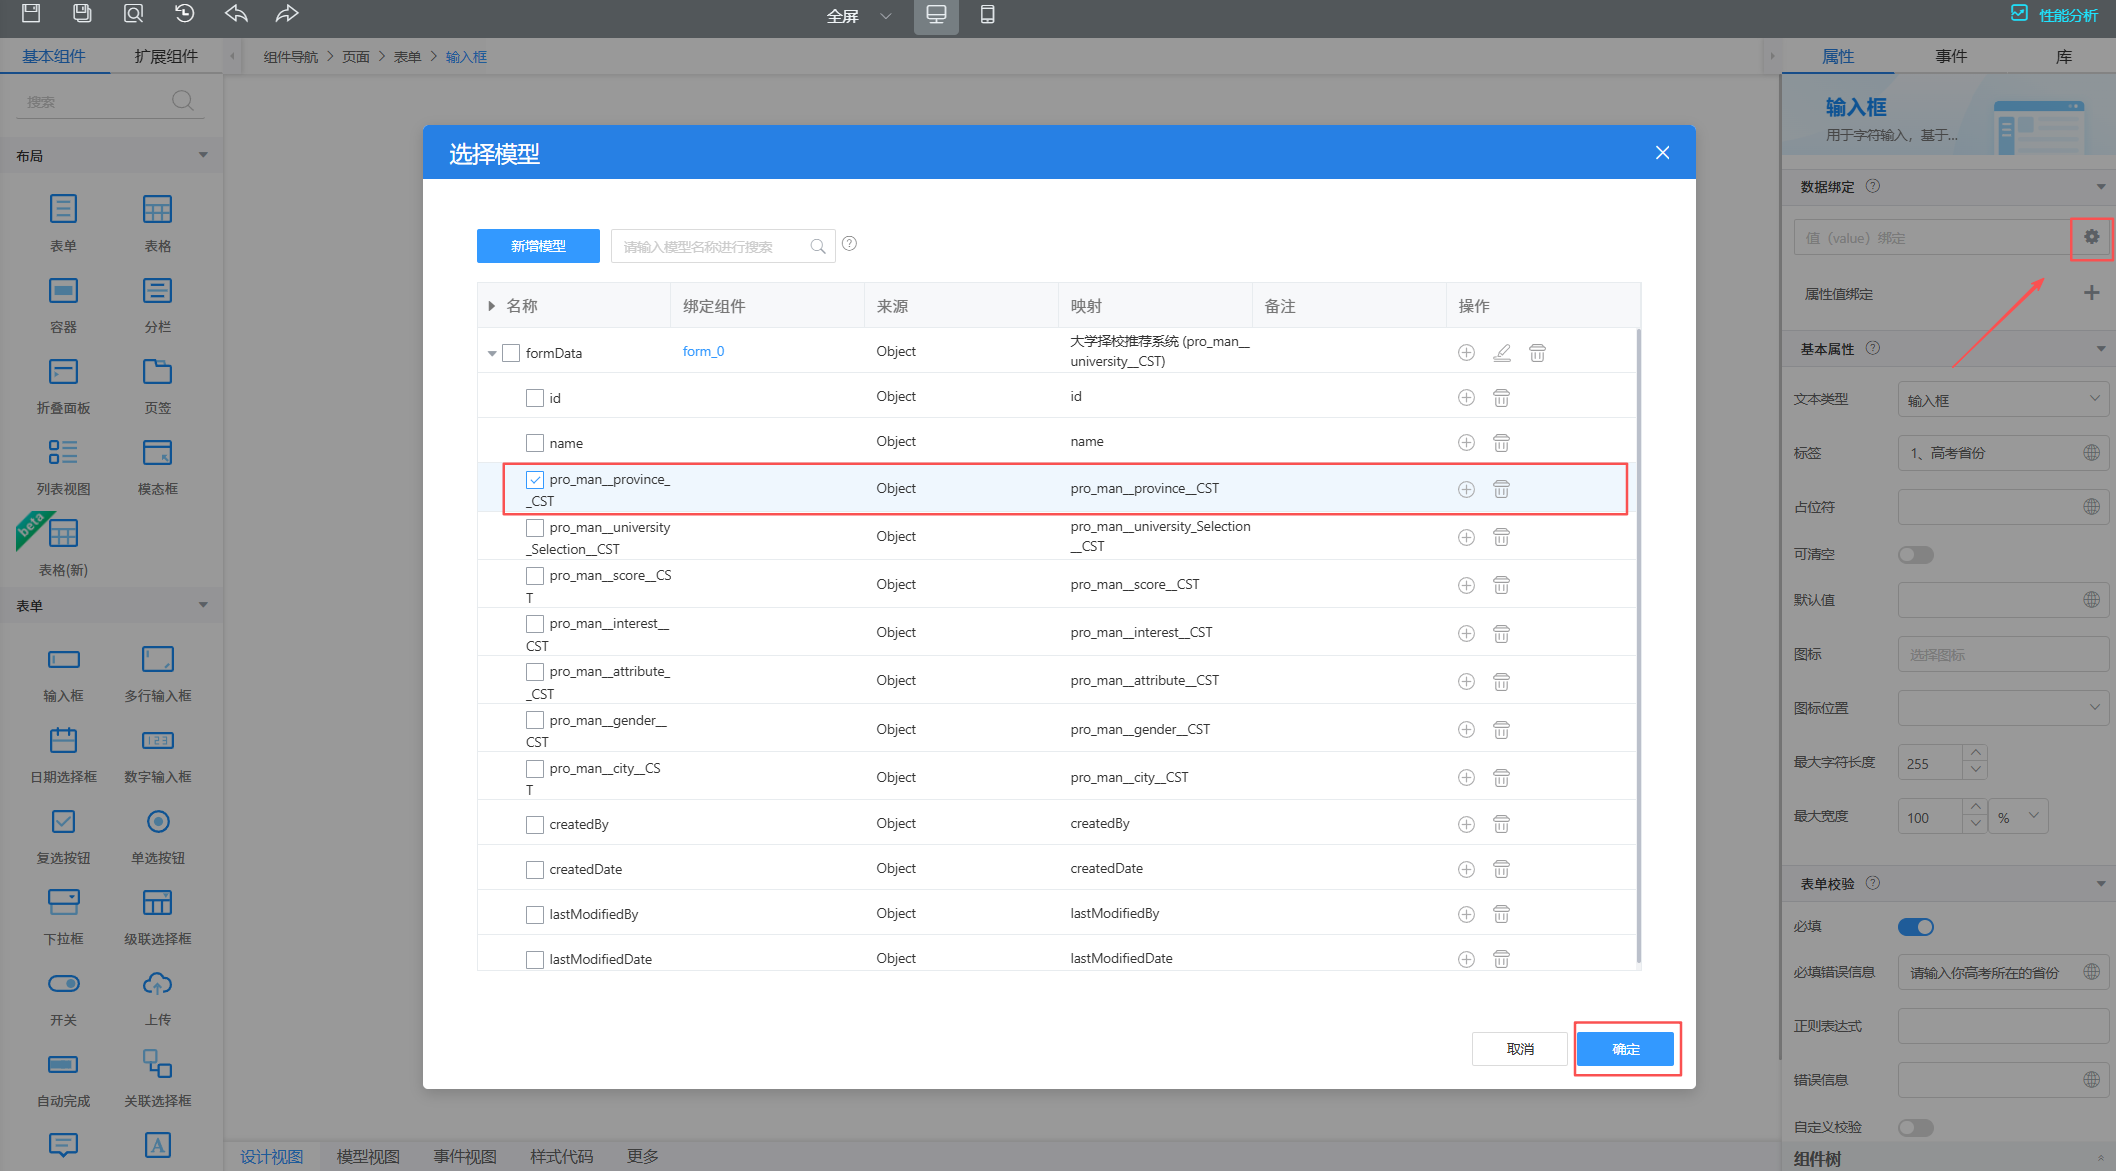Add attribute value binding with plus icon
The image size is (2116, 1171).
[2091, 293]
